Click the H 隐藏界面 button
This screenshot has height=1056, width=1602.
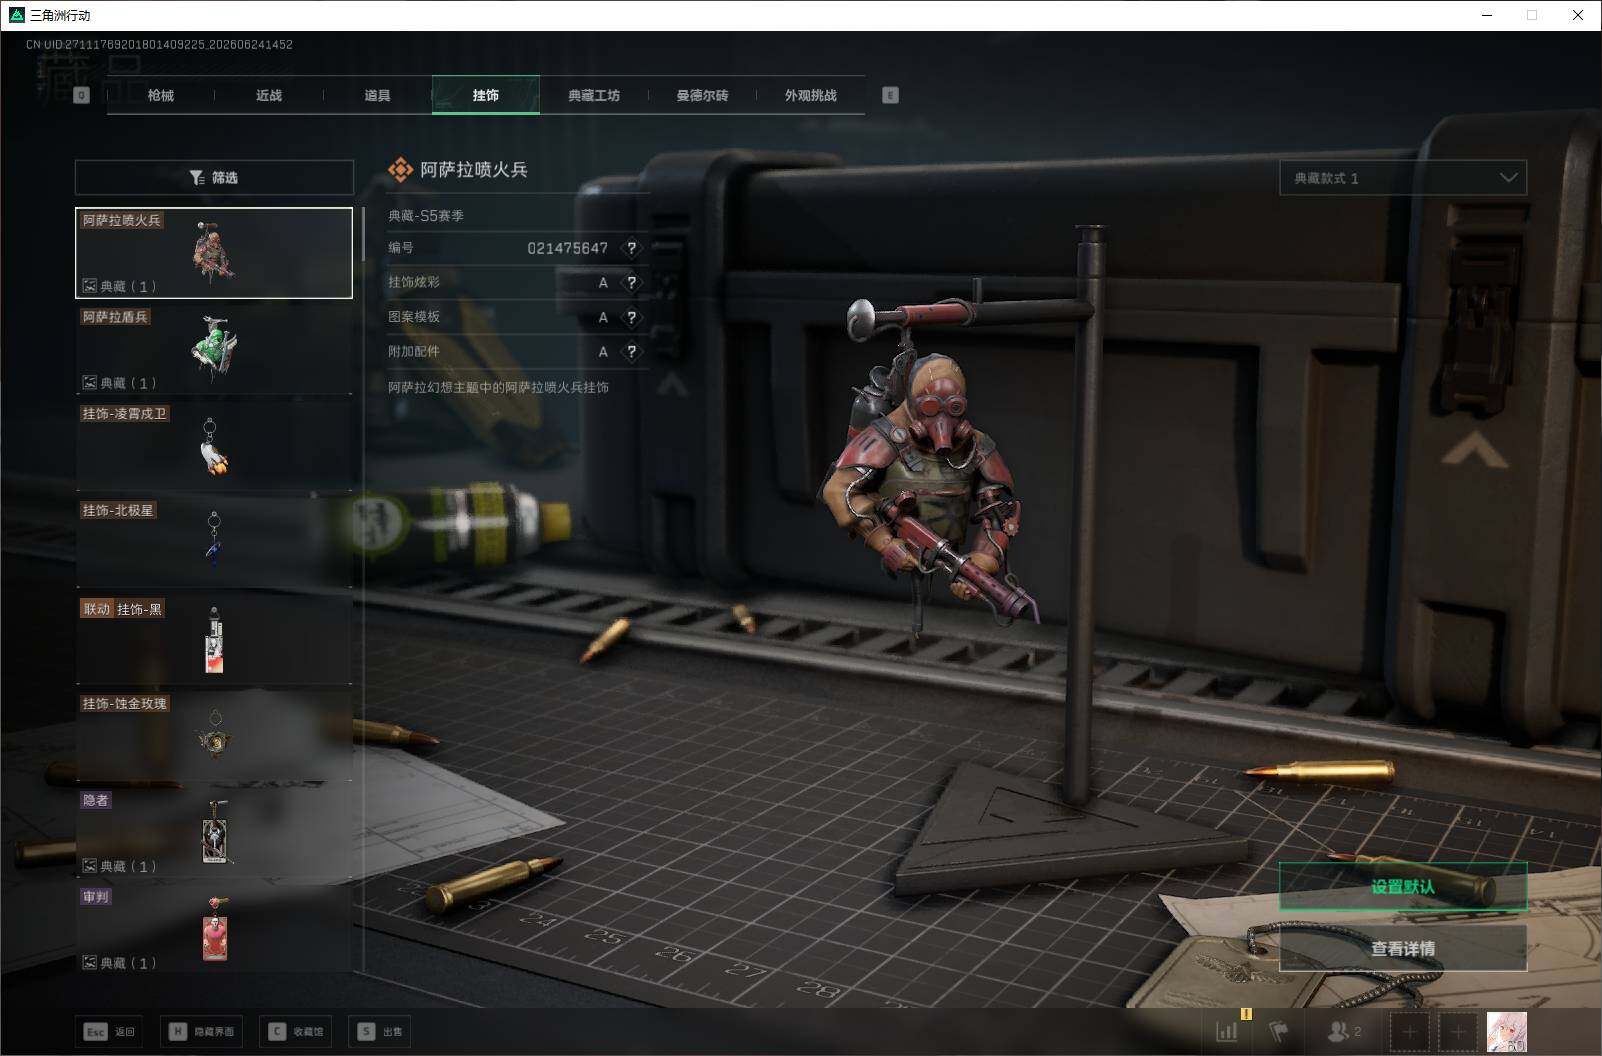pyautogui.click(x=201, y=1031)
